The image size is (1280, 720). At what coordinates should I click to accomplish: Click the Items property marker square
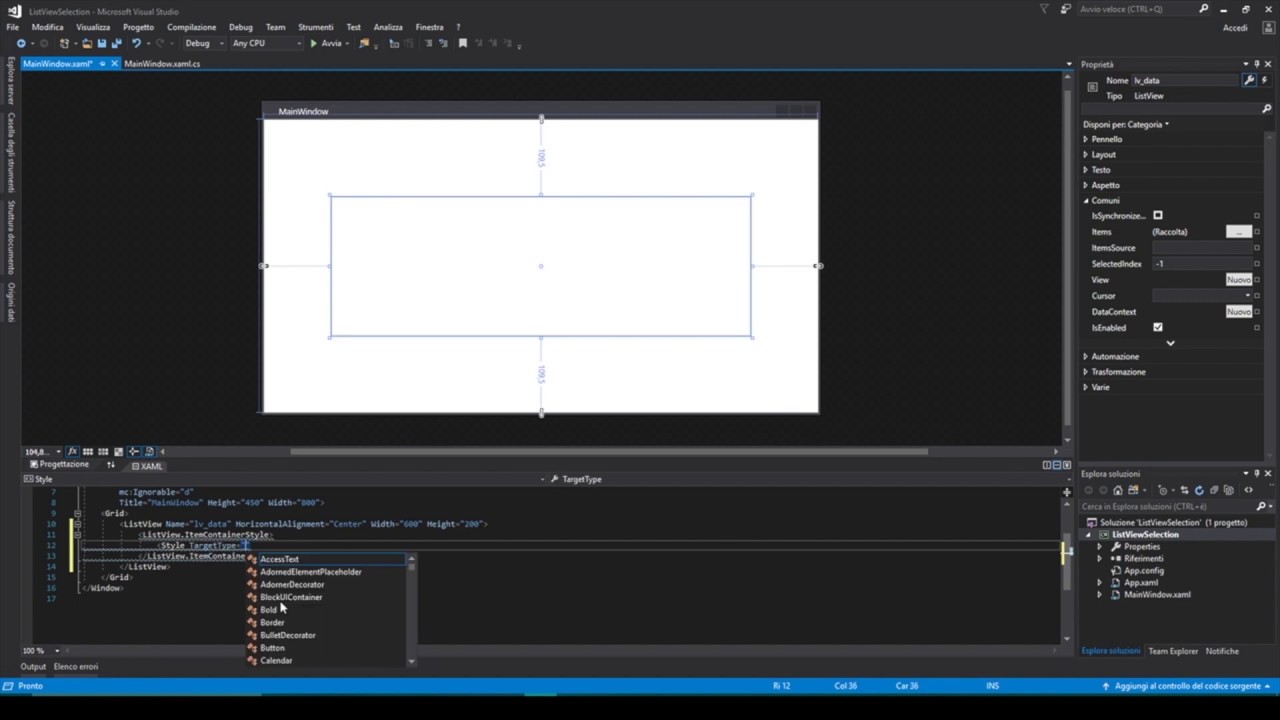click(x=1257, y=232)
